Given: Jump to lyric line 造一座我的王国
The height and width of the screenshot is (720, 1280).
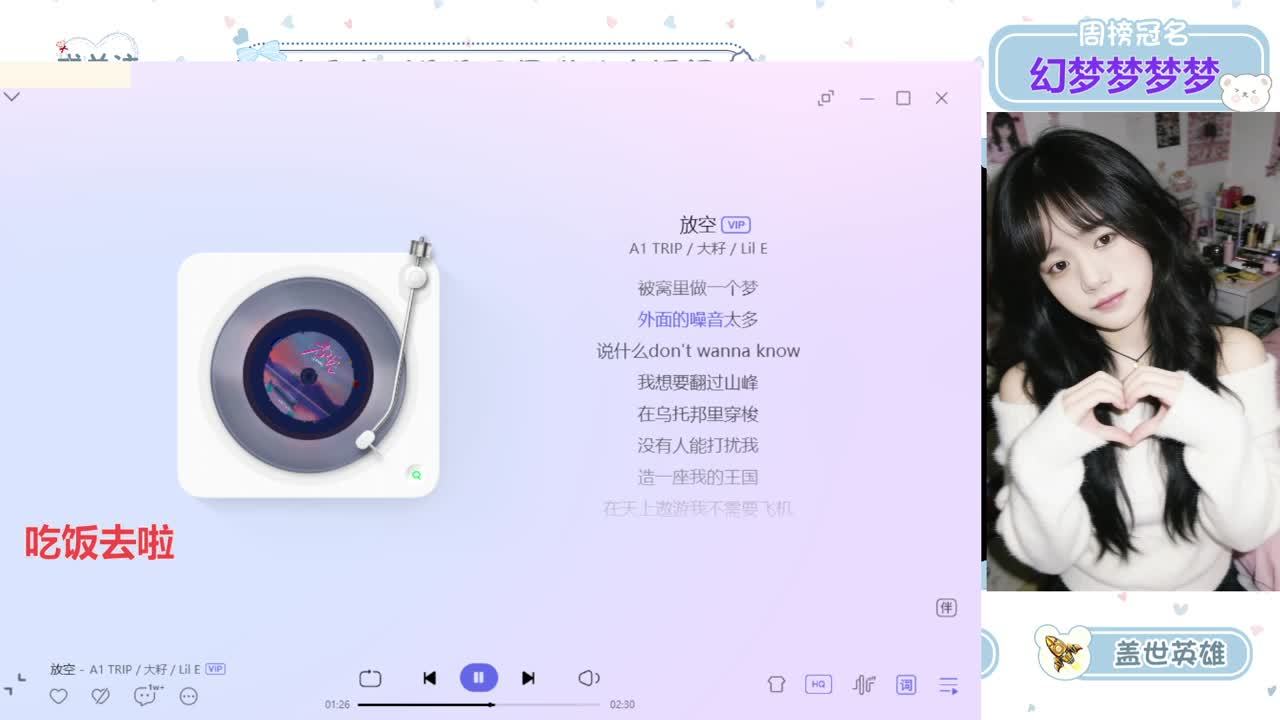Looking at the screenshot, I should tap(698, 477).
